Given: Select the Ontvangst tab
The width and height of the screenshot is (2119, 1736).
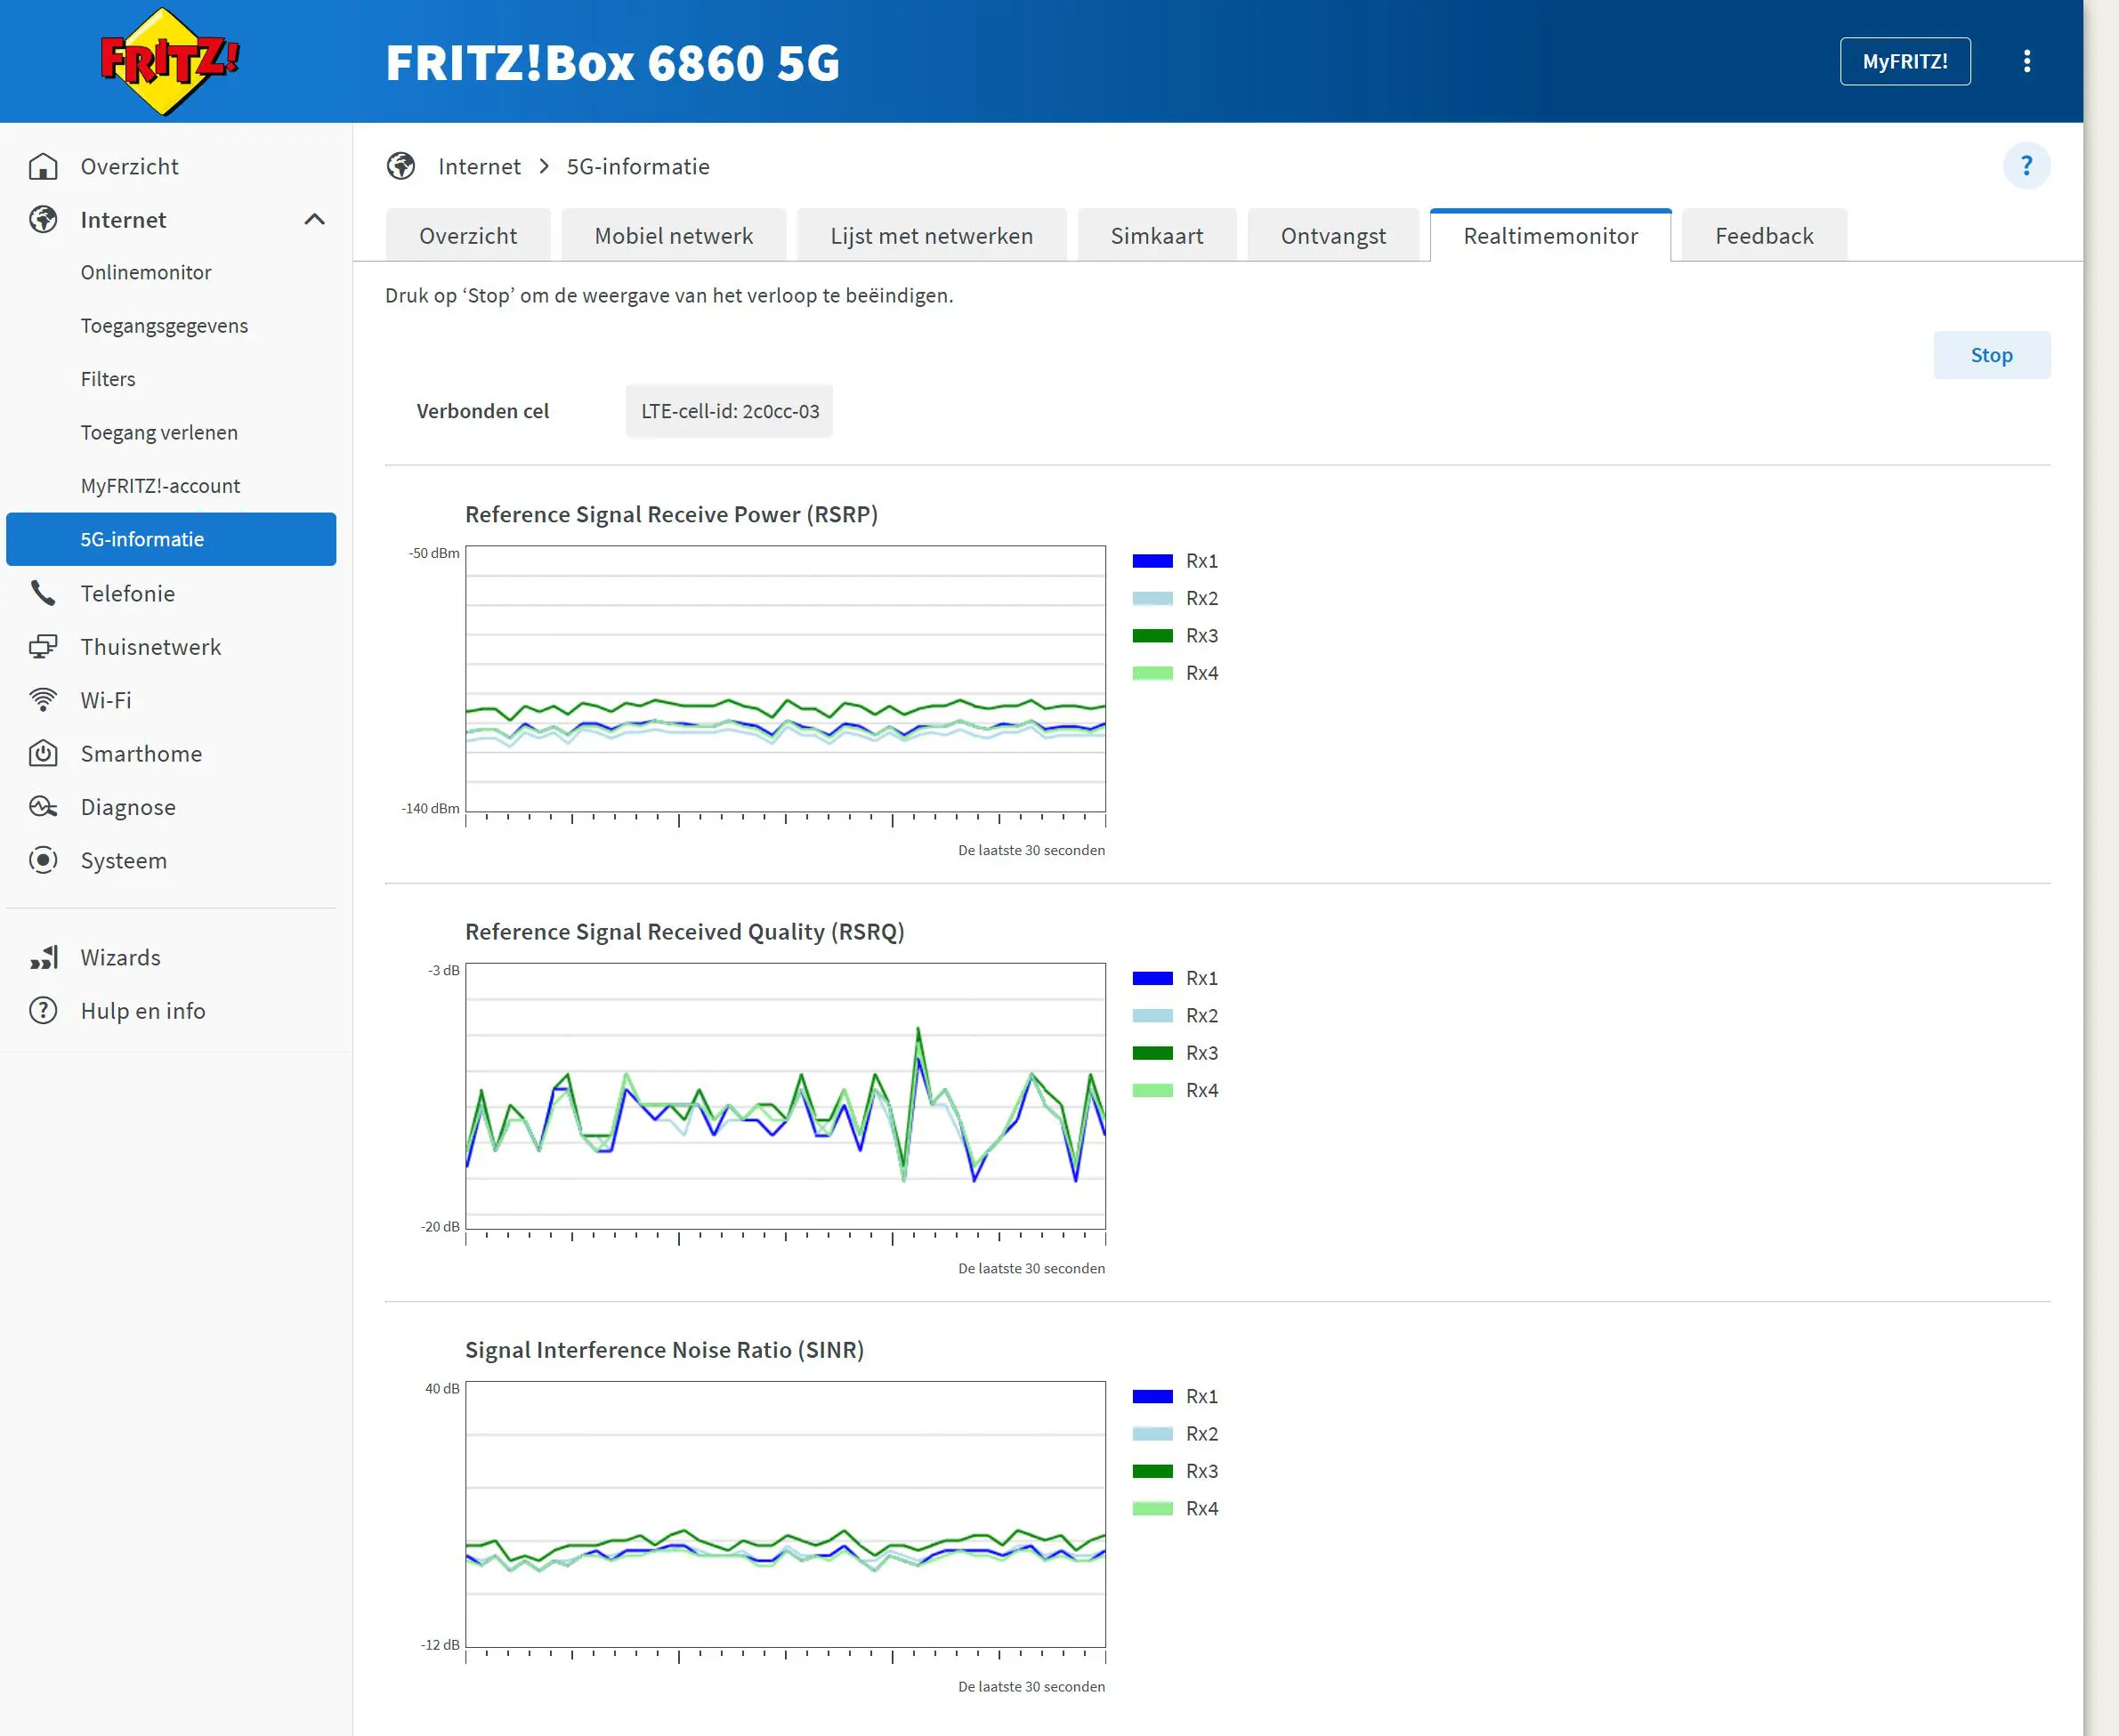Looking at the screenshot, I should pos(1332,236).
